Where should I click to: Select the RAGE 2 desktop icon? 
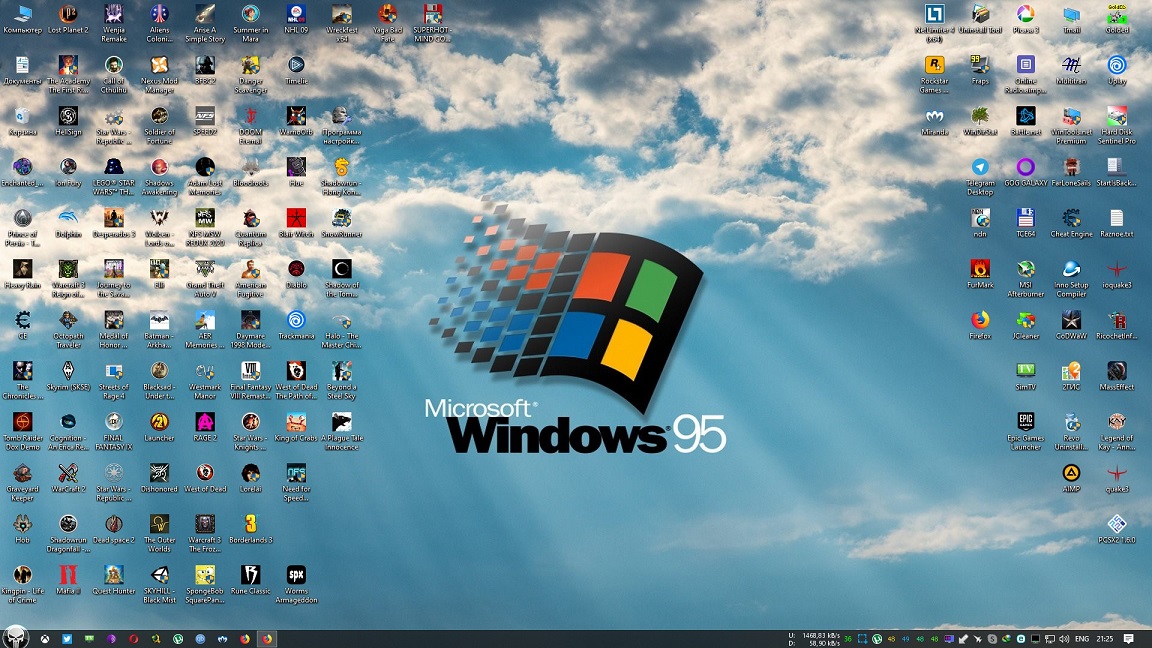205,425
